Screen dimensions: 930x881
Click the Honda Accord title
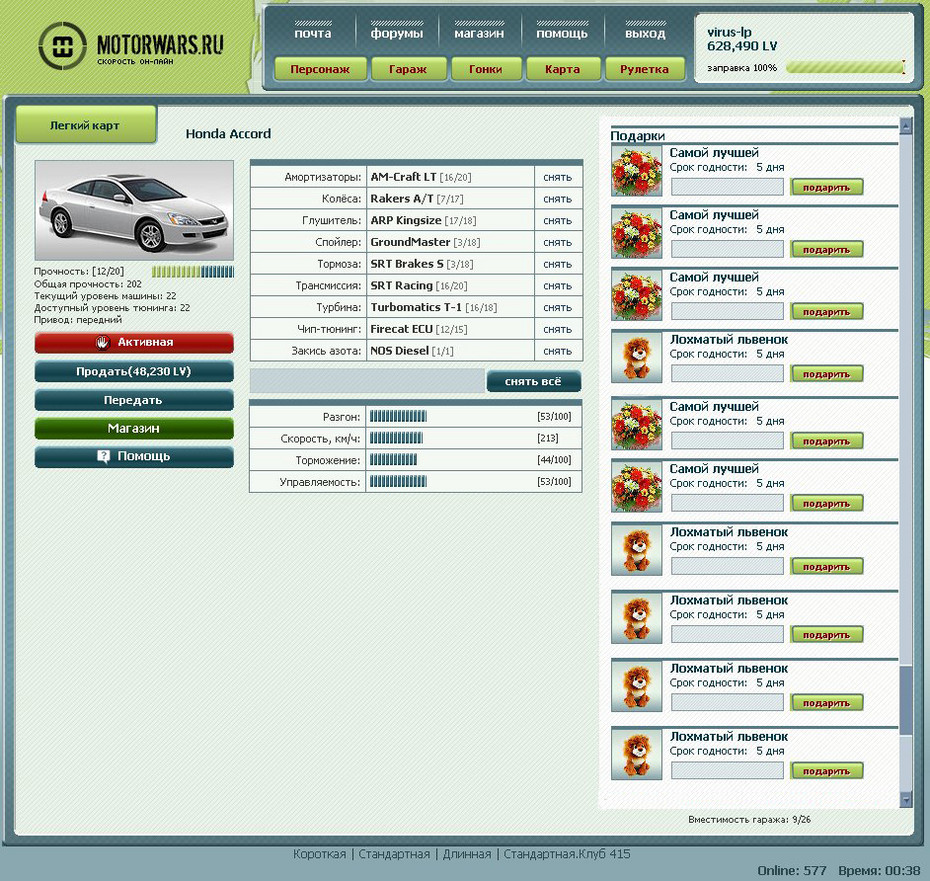228,134
